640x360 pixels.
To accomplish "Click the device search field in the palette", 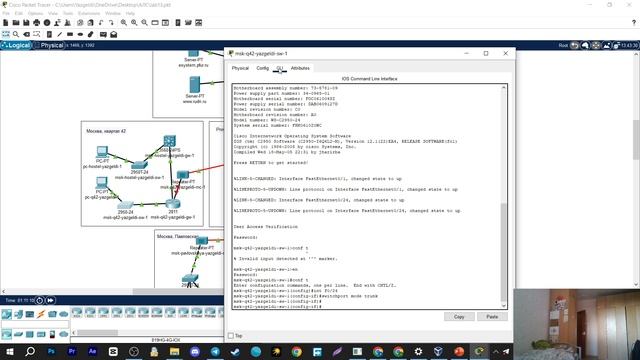I will click(x=35, y=324).
